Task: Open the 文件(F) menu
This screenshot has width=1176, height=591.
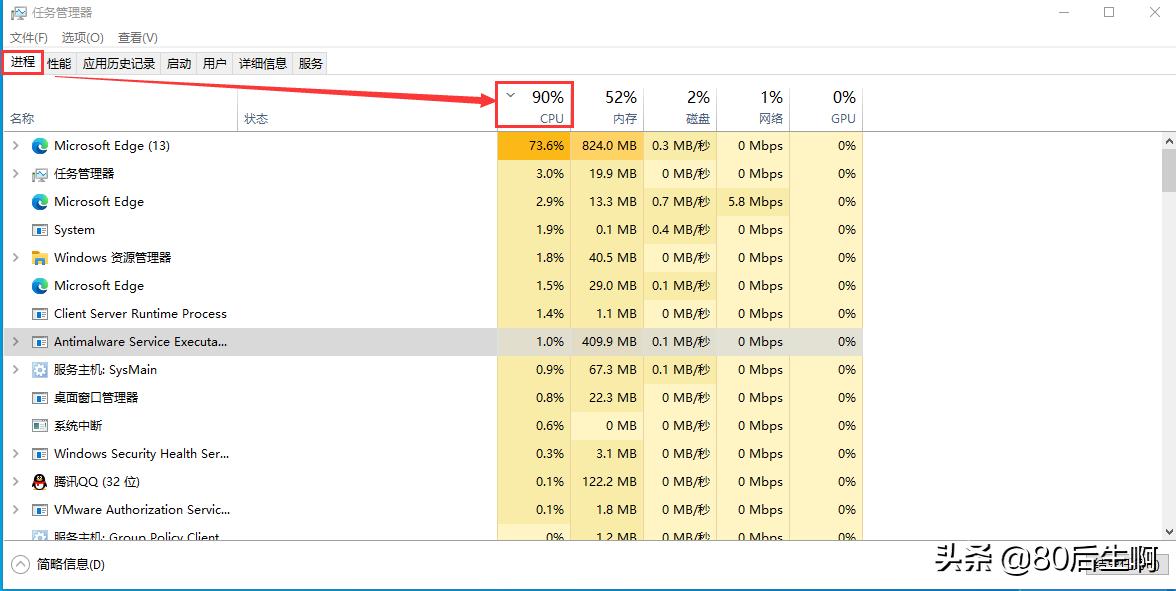Action: [x=29, y=38]
